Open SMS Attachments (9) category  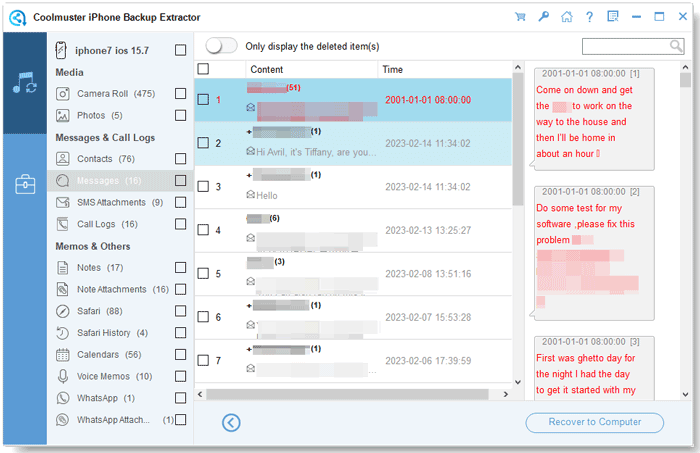[120, 203]
